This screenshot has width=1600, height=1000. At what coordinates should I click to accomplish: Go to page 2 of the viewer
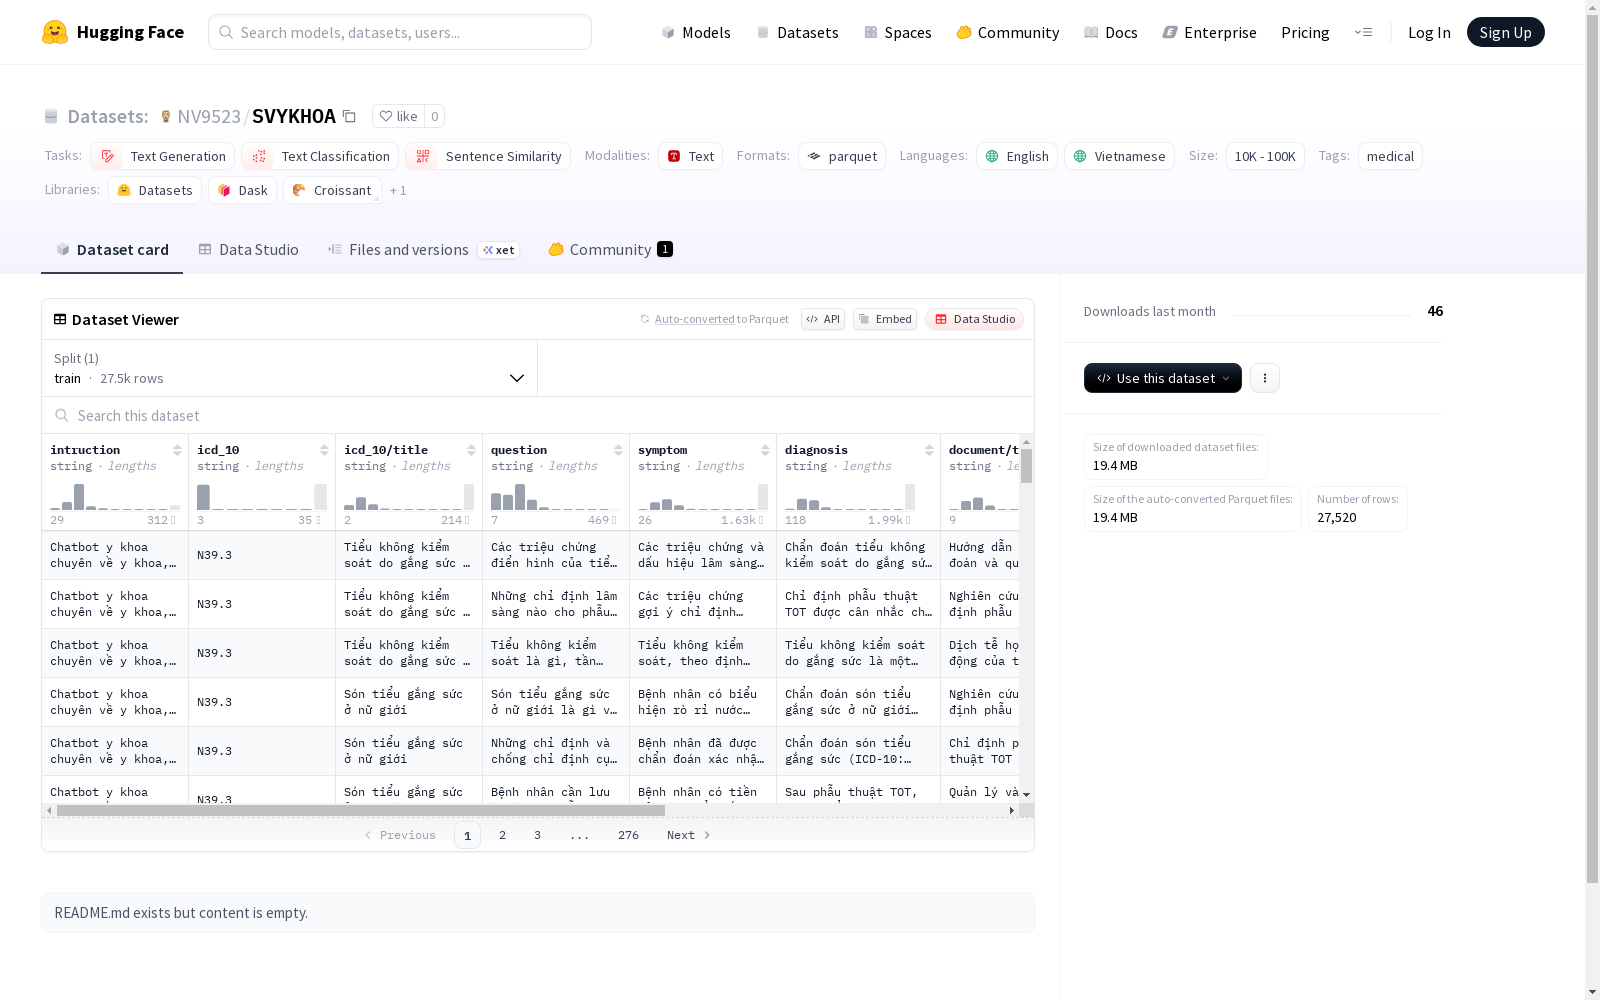(502, 835)
